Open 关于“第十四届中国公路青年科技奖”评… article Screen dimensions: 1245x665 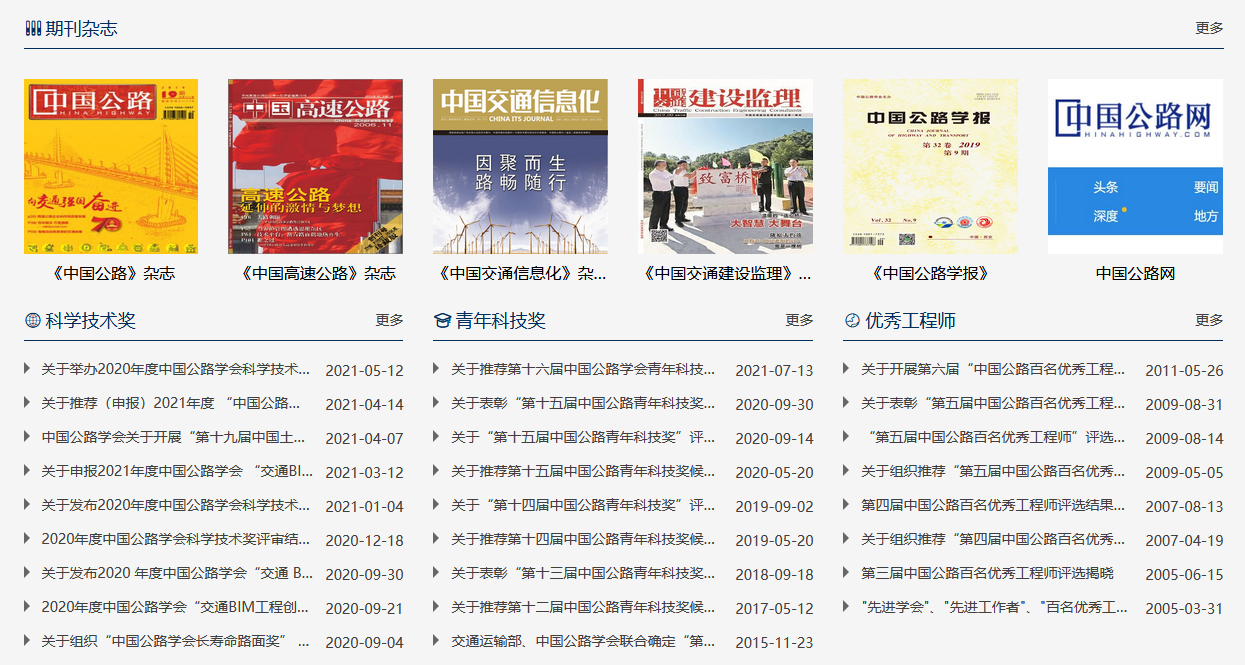(x=583, y=505)
